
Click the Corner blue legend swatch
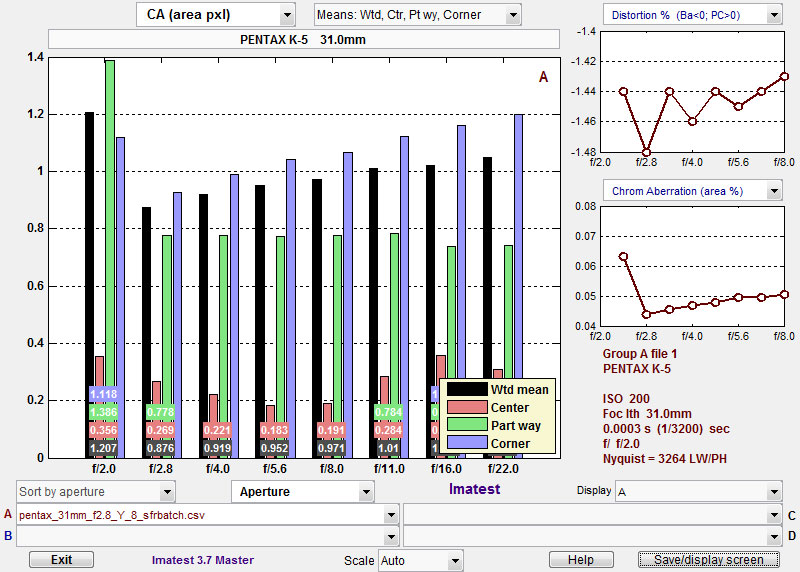(x=467, y=443)
